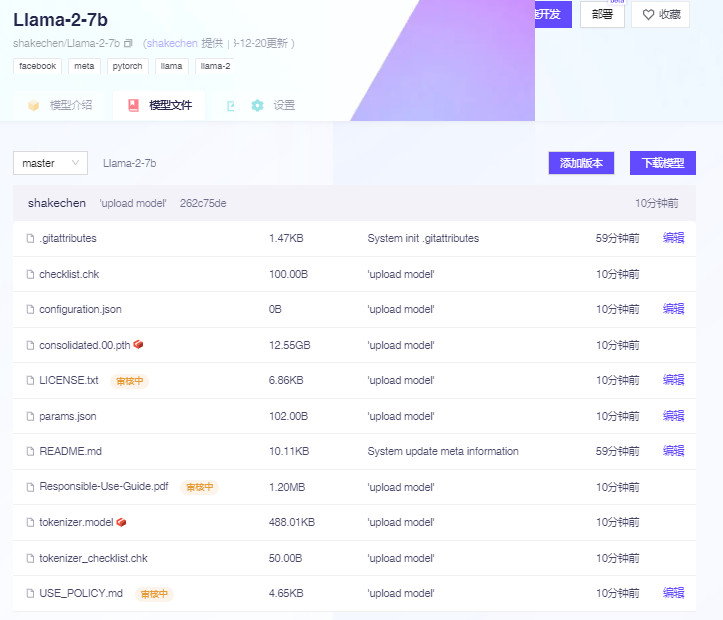Click the pytorch tag
Image resolution: width=723 pixels, height=620 pixels.
click(x=126, y=66)
